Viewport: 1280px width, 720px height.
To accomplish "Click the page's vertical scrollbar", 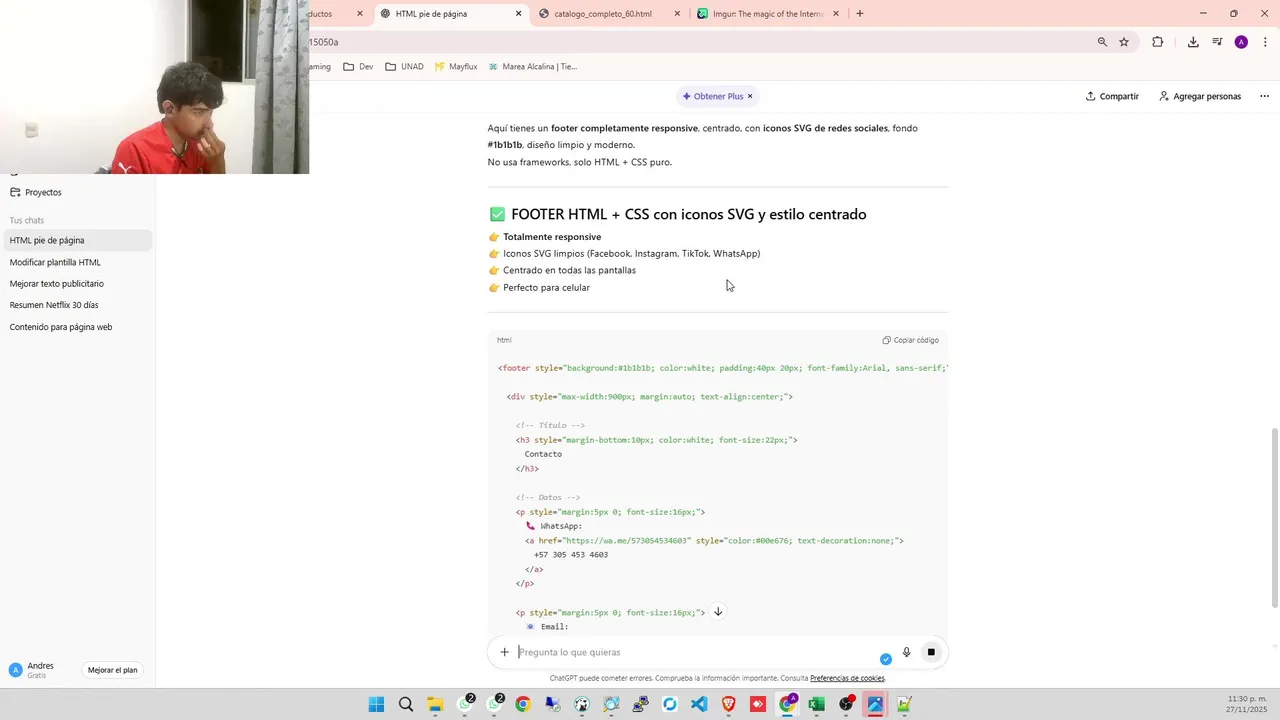I will [x=1274, y=517].
